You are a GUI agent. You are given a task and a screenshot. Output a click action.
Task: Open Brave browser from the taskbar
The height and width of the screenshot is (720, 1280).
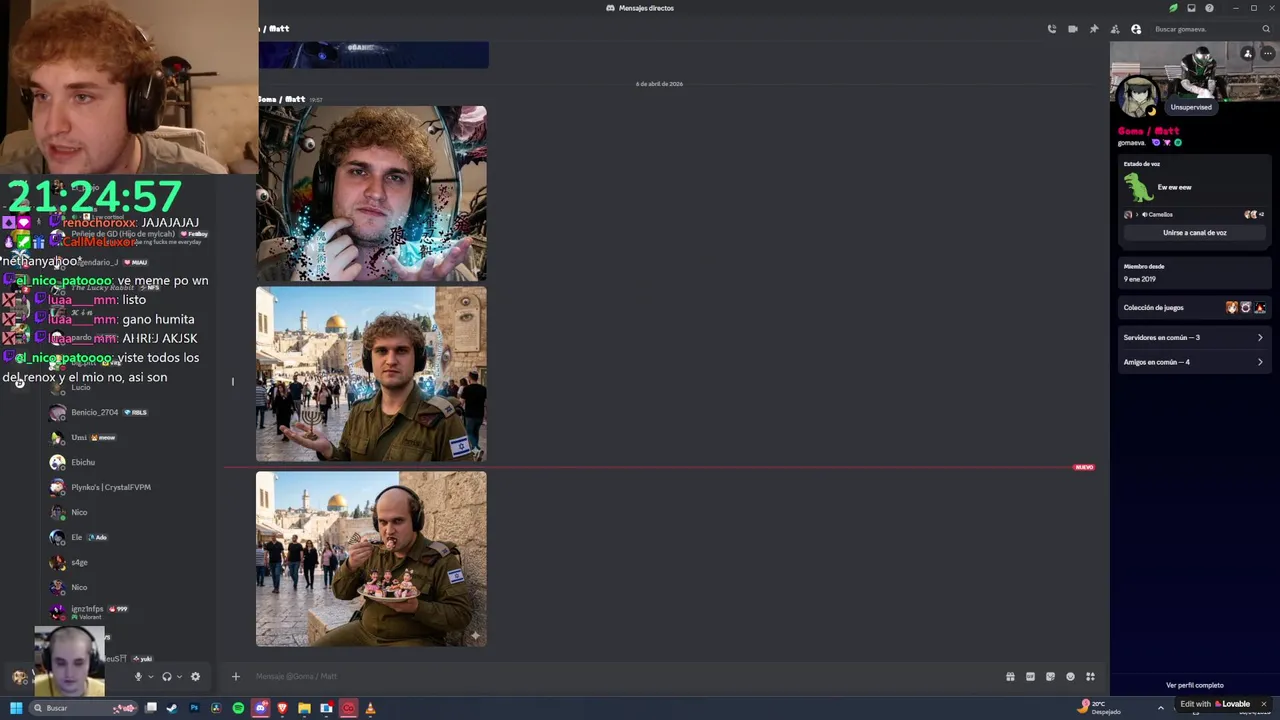(282, 708)
